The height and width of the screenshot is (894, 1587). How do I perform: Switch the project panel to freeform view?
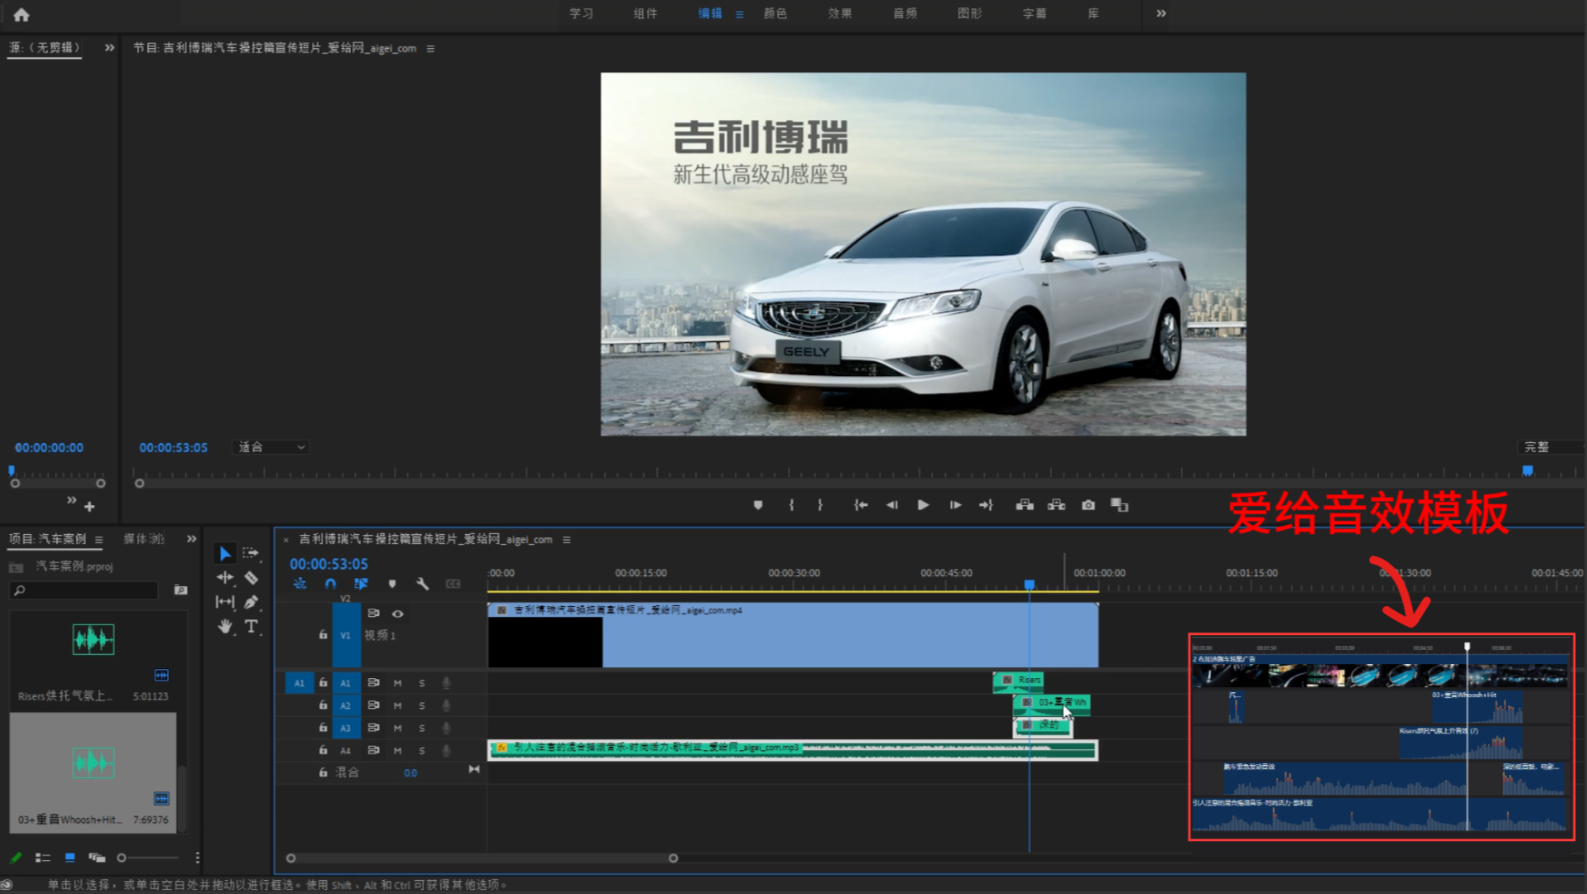coord(97,857)
